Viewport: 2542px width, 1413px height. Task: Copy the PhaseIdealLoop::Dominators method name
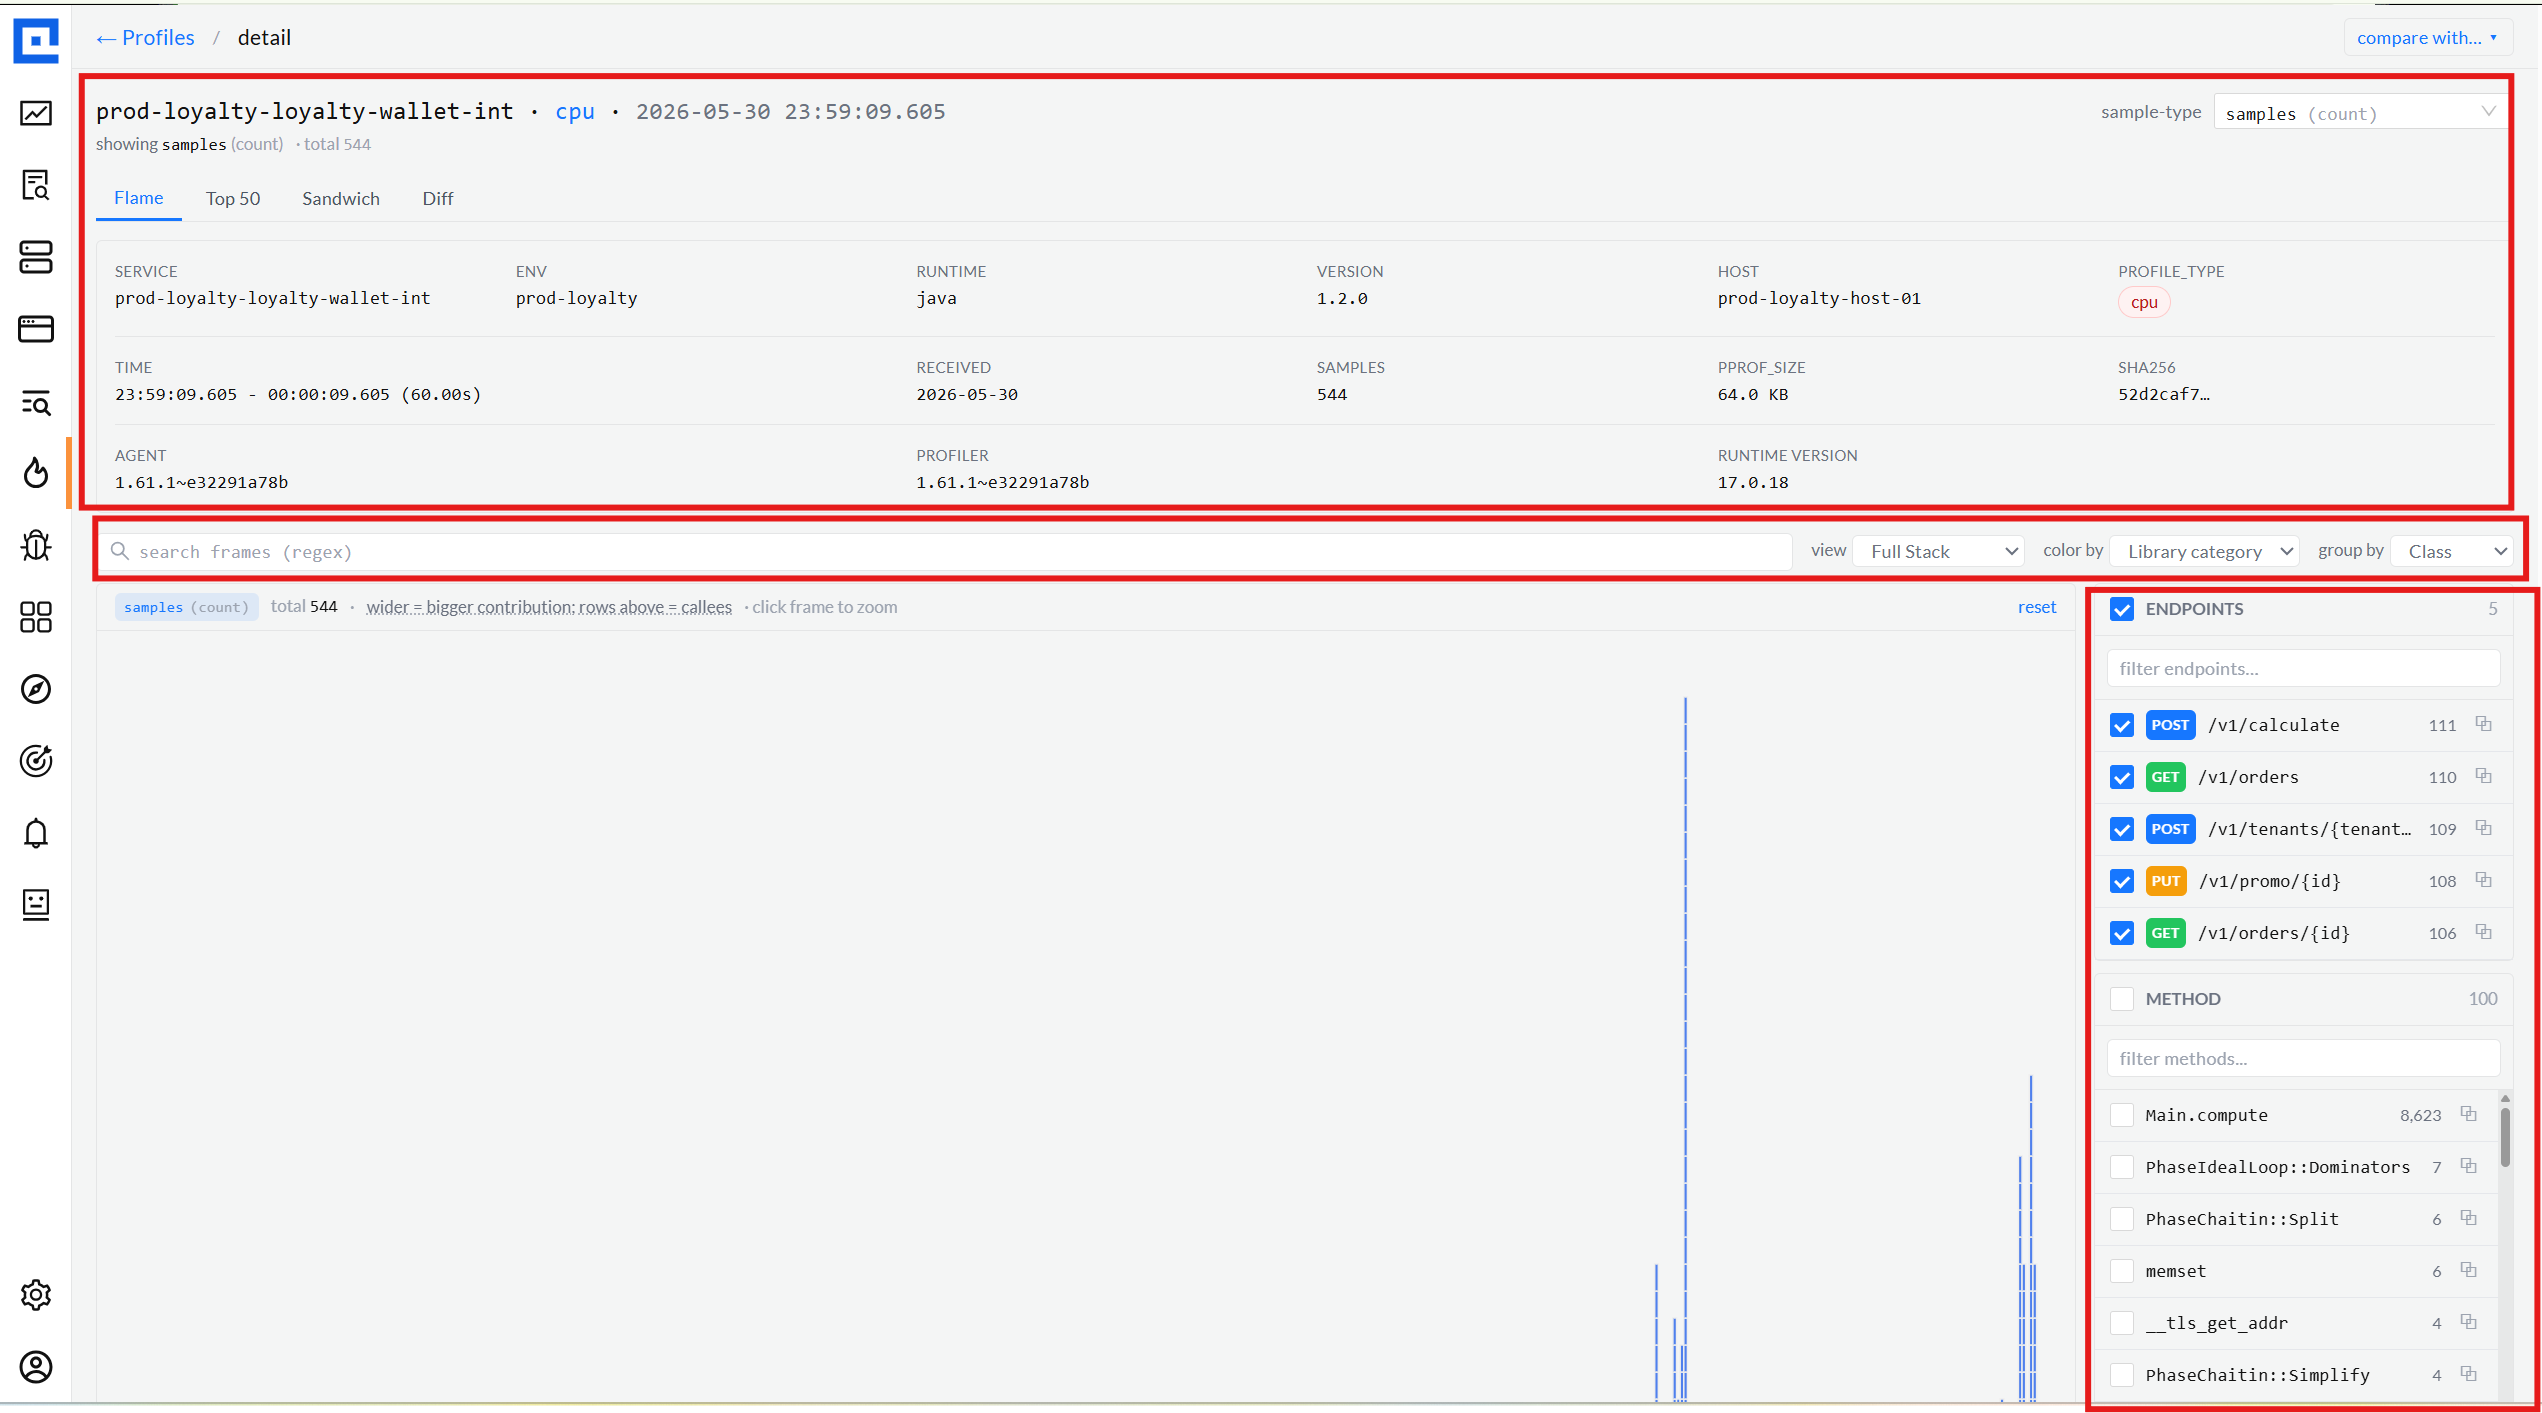coord(2469,1166)
